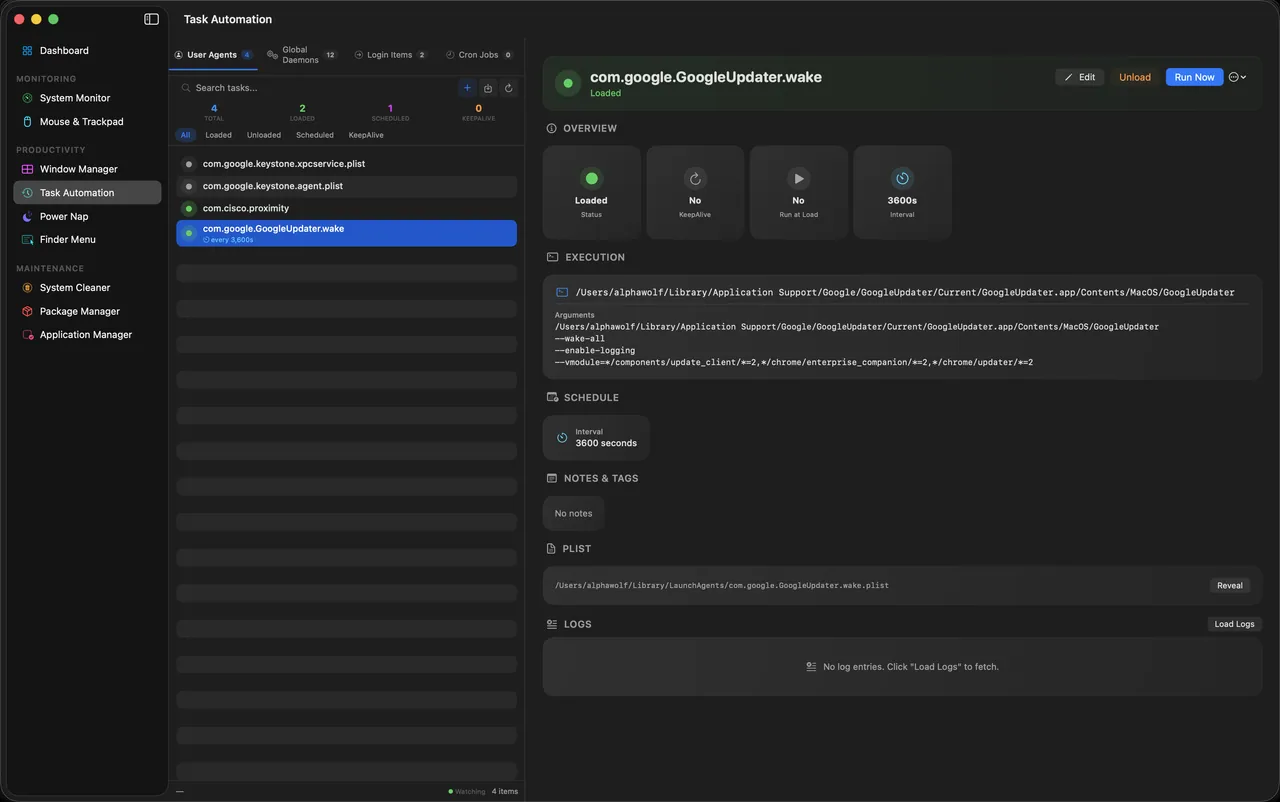
Task: Click the Search tasks field
Action: click(x=315, y=88)
